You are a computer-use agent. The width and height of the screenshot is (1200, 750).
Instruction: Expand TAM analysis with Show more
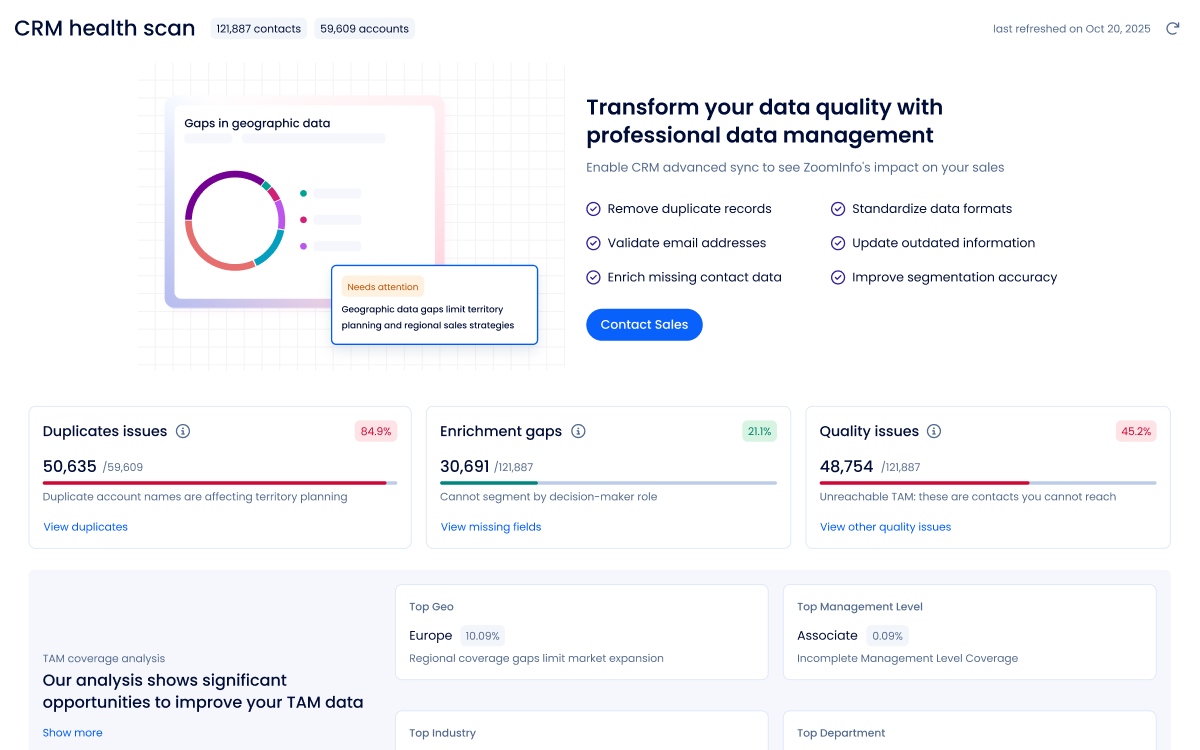tap(72, 733)
